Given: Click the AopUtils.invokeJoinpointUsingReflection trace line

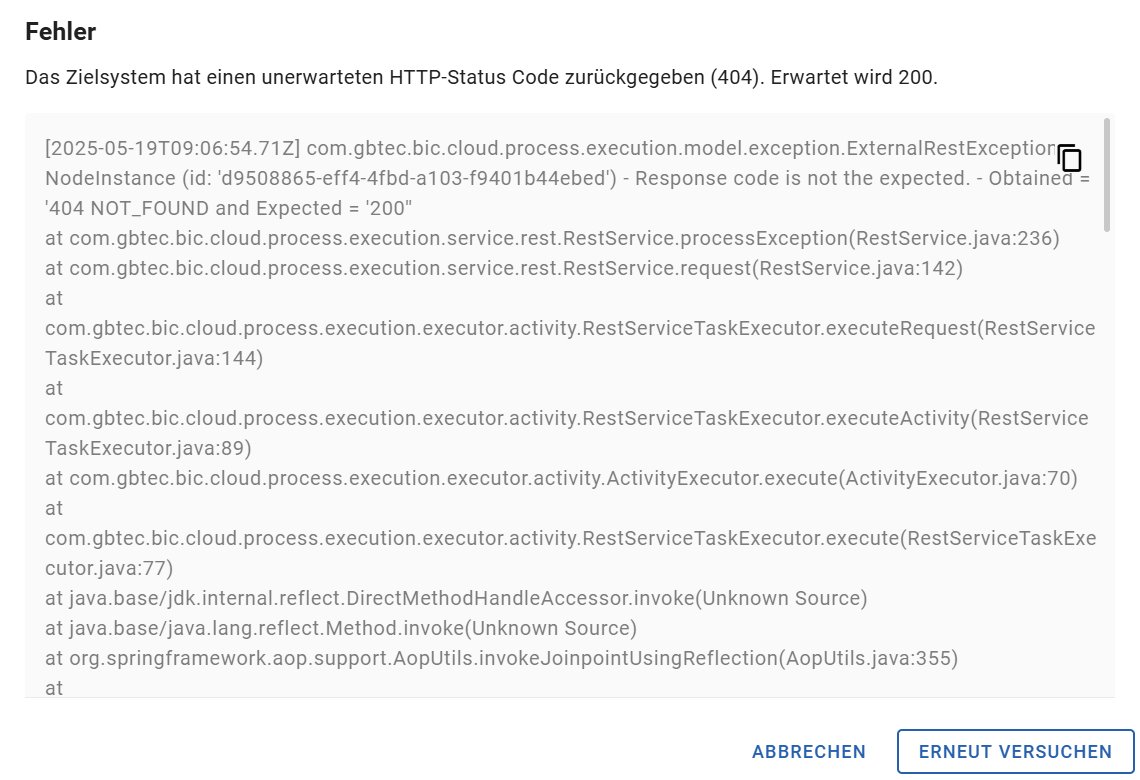Looking at the screenshot, I should (x=504, y=658).
